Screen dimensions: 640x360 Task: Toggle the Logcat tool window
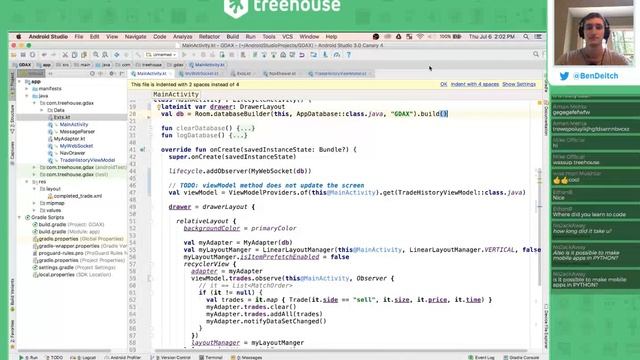(84, 358)
